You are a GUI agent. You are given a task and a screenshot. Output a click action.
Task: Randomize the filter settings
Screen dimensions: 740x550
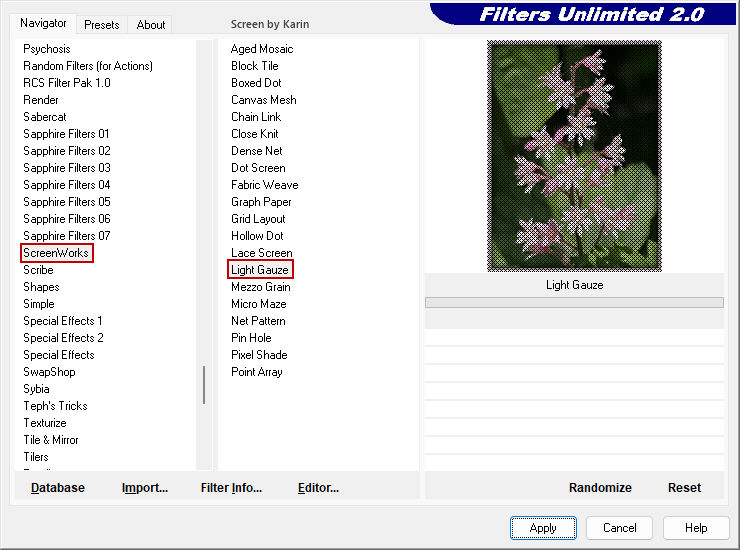600,488
